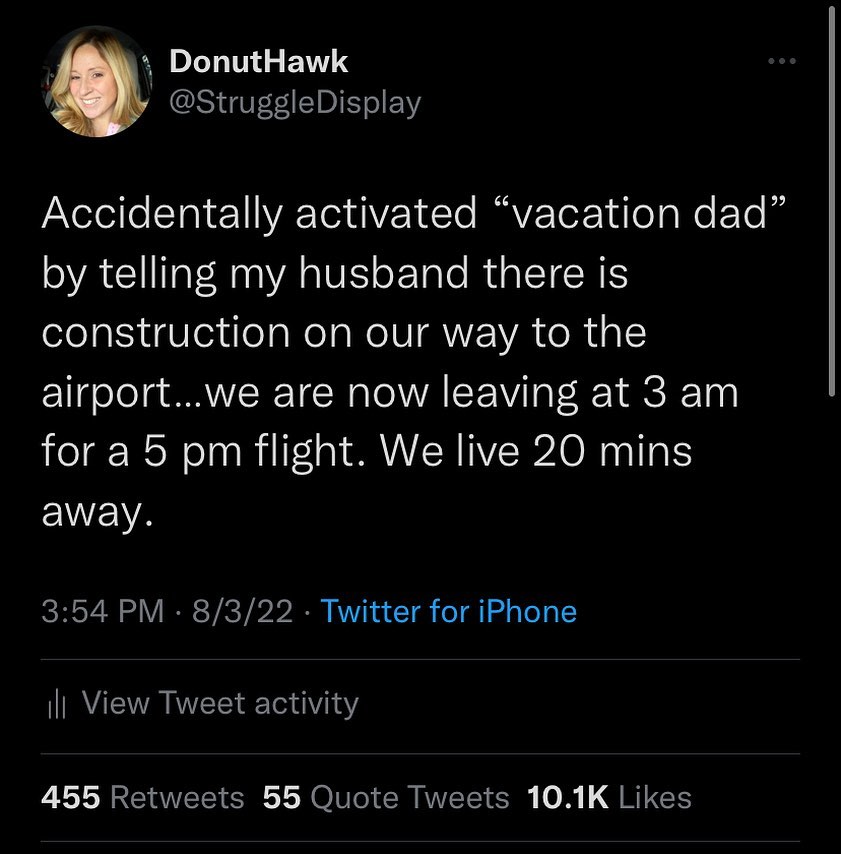Open the 10.1K Likes list

point(609,797)
